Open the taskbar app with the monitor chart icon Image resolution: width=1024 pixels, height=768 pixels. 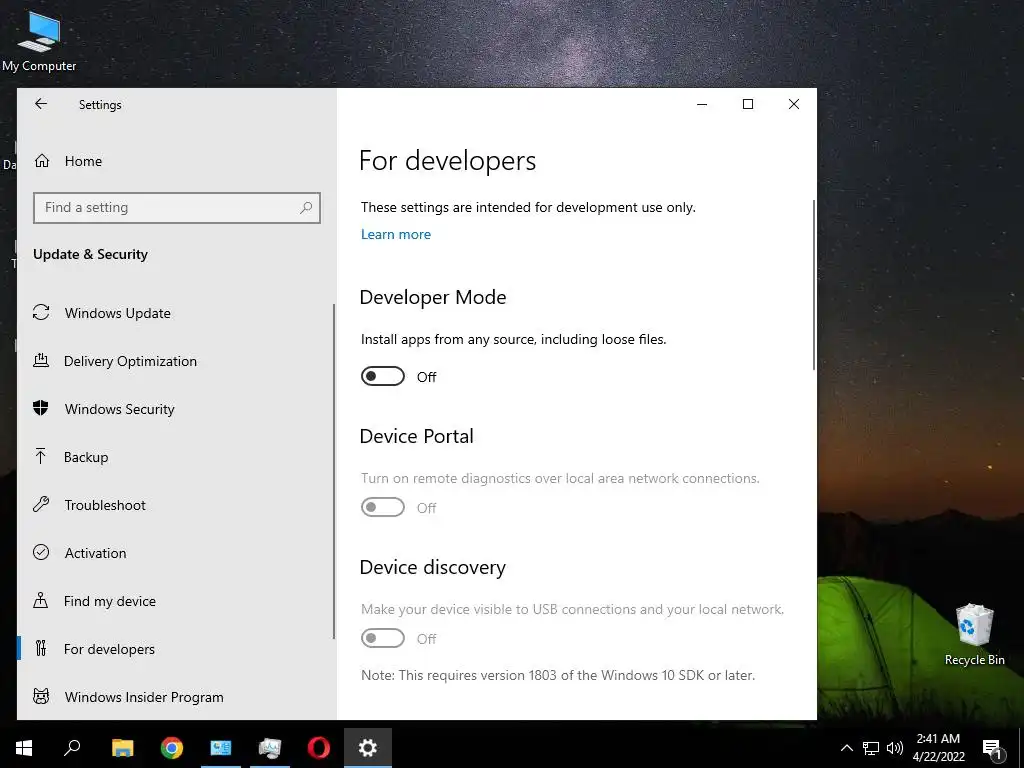tap(270, 748)
